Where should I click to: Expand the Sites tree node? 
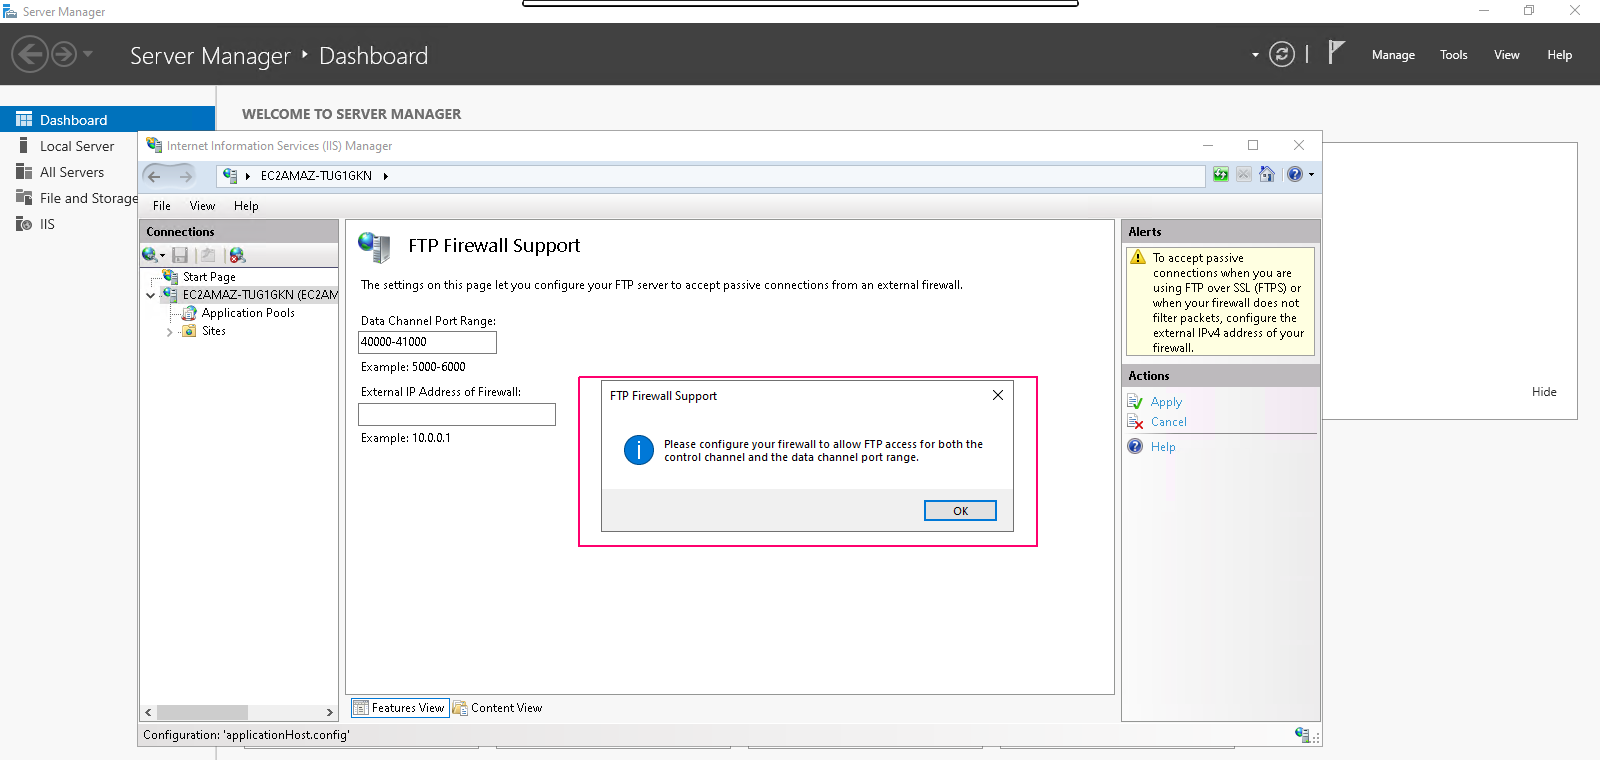(169, 332)
